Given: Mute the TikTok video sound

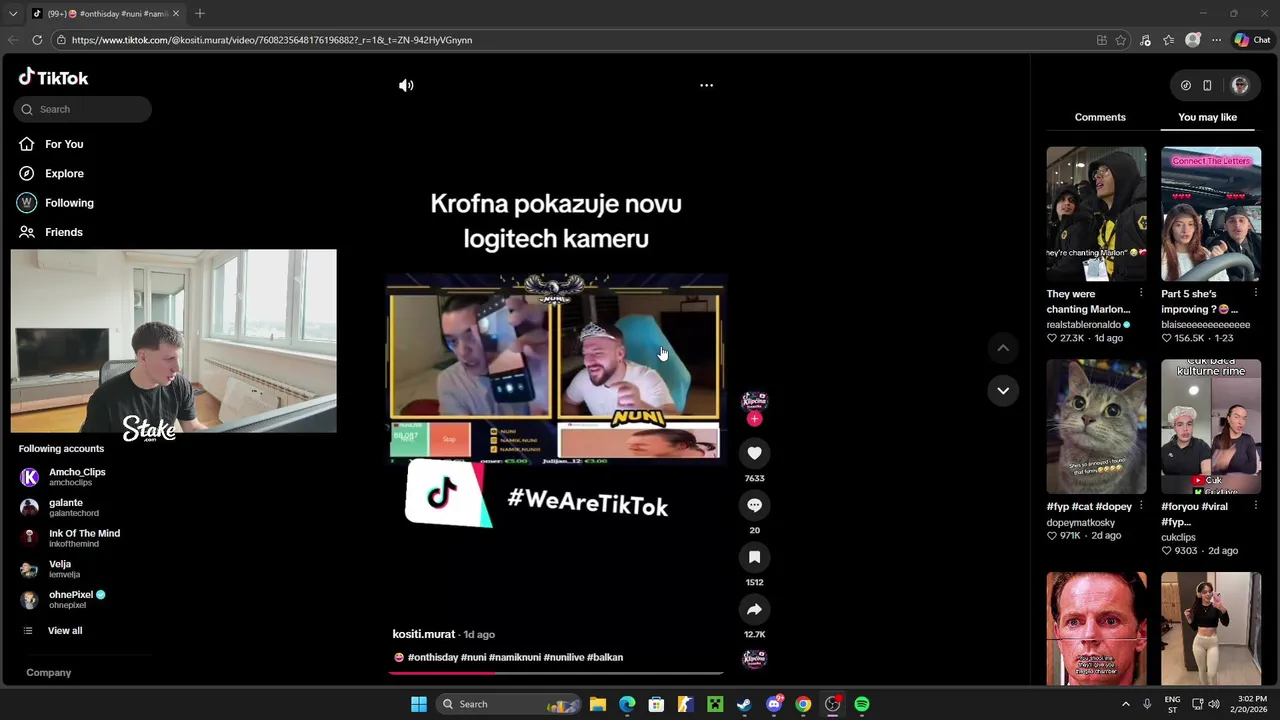Looking at the screenshot, I should coord(406,85).
